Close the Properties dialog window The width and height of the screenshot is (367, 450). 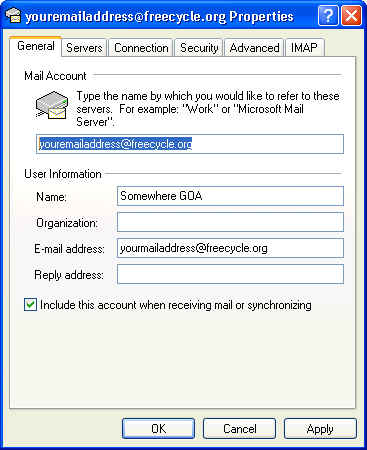(351, 15)
